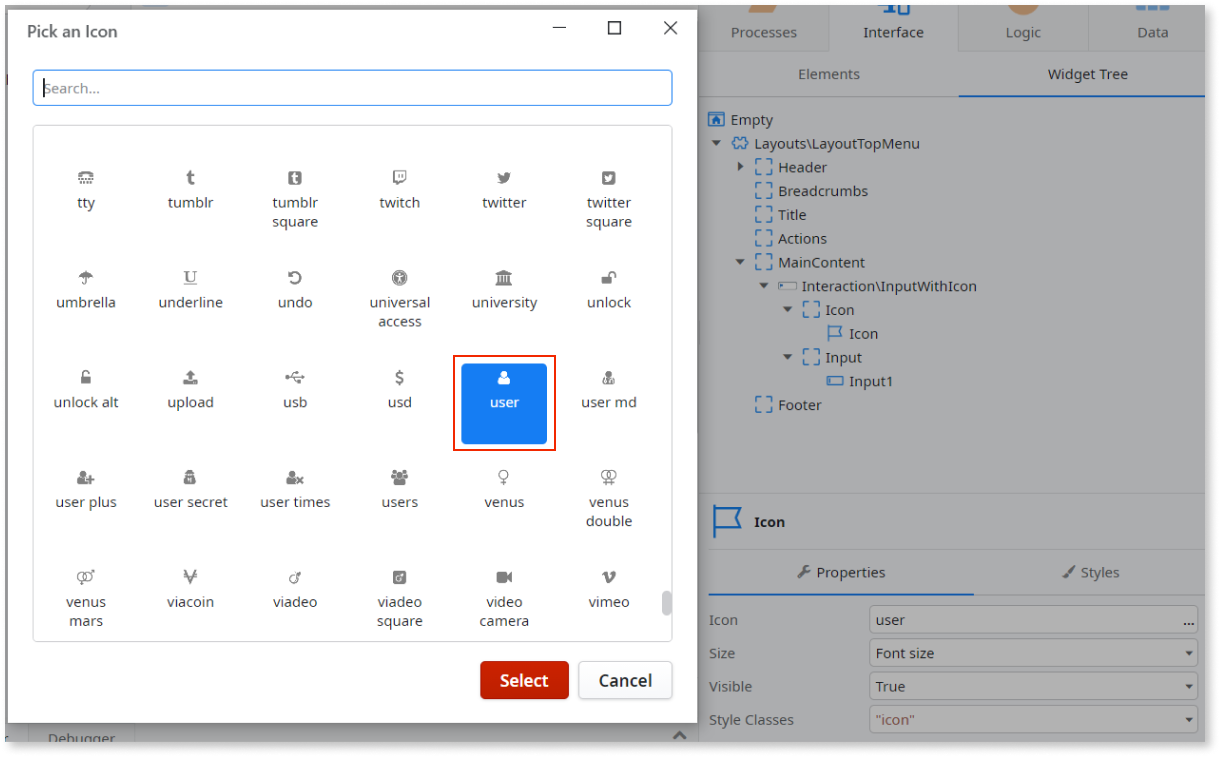Click the Cancel button
Image resolution: width=1220 pixels, height=757 pixels.
click(x=625, y=680)
